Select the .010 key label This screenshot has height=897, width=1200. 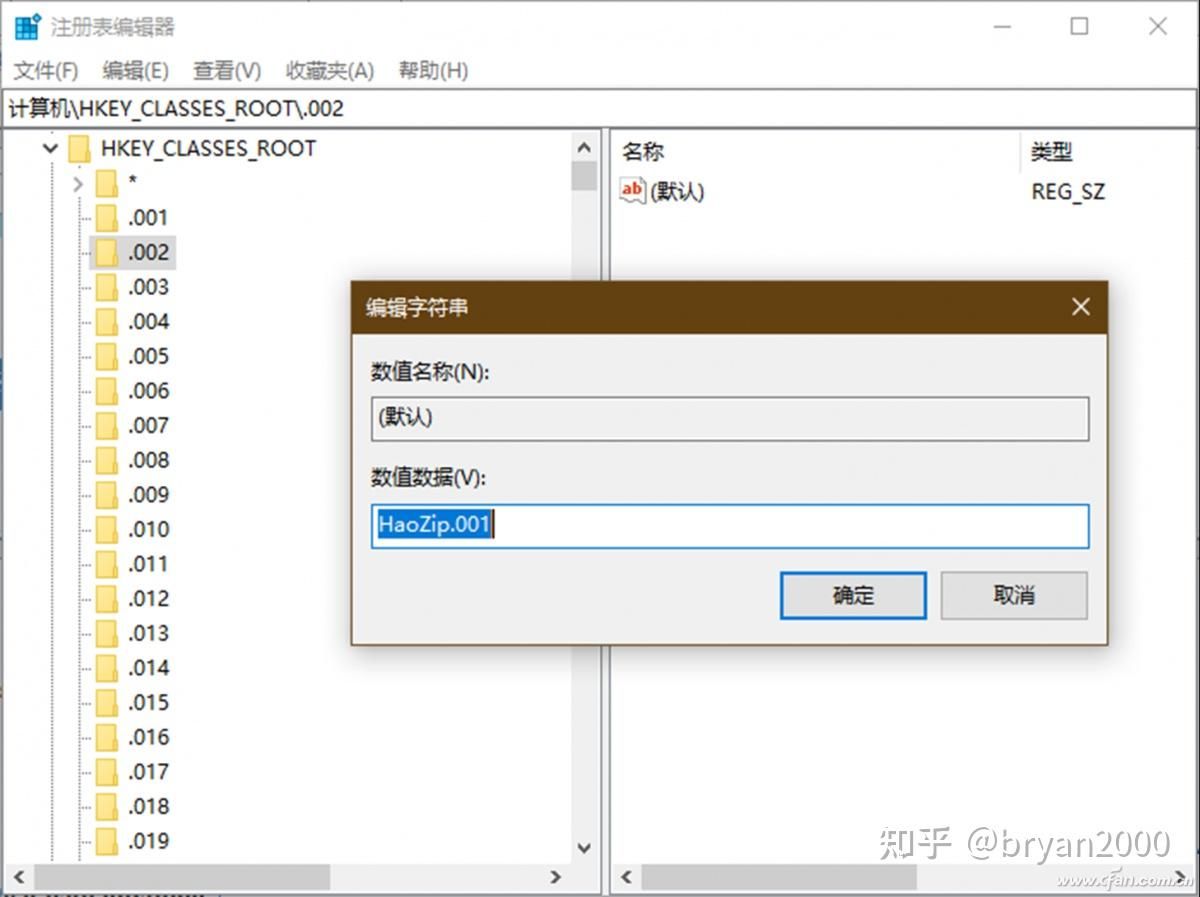click(149, 529)
